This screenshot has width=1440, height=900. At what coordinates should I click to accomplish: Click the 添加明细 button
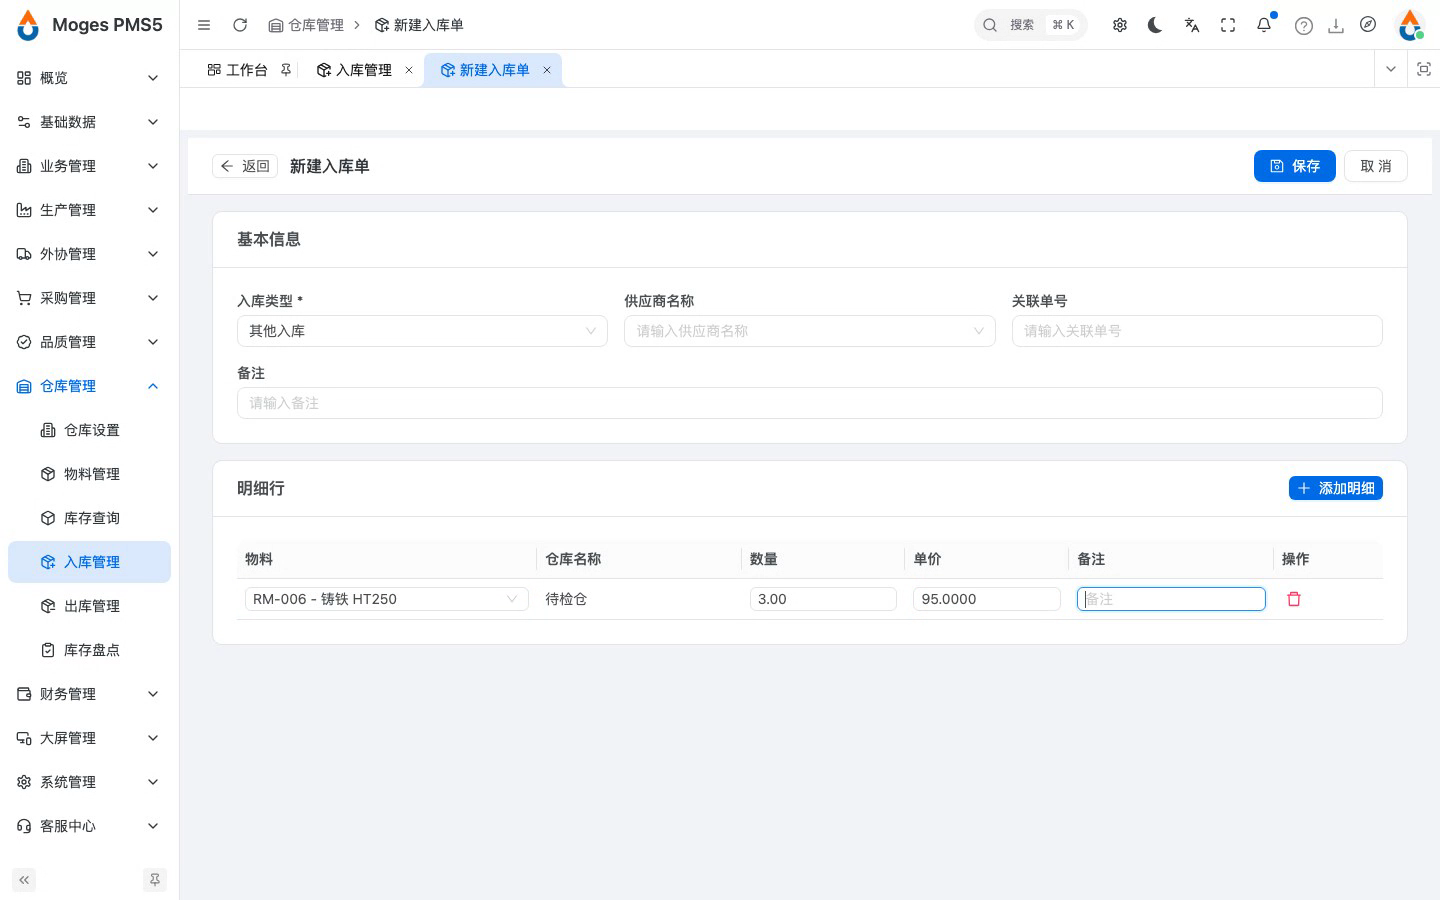1336,488
